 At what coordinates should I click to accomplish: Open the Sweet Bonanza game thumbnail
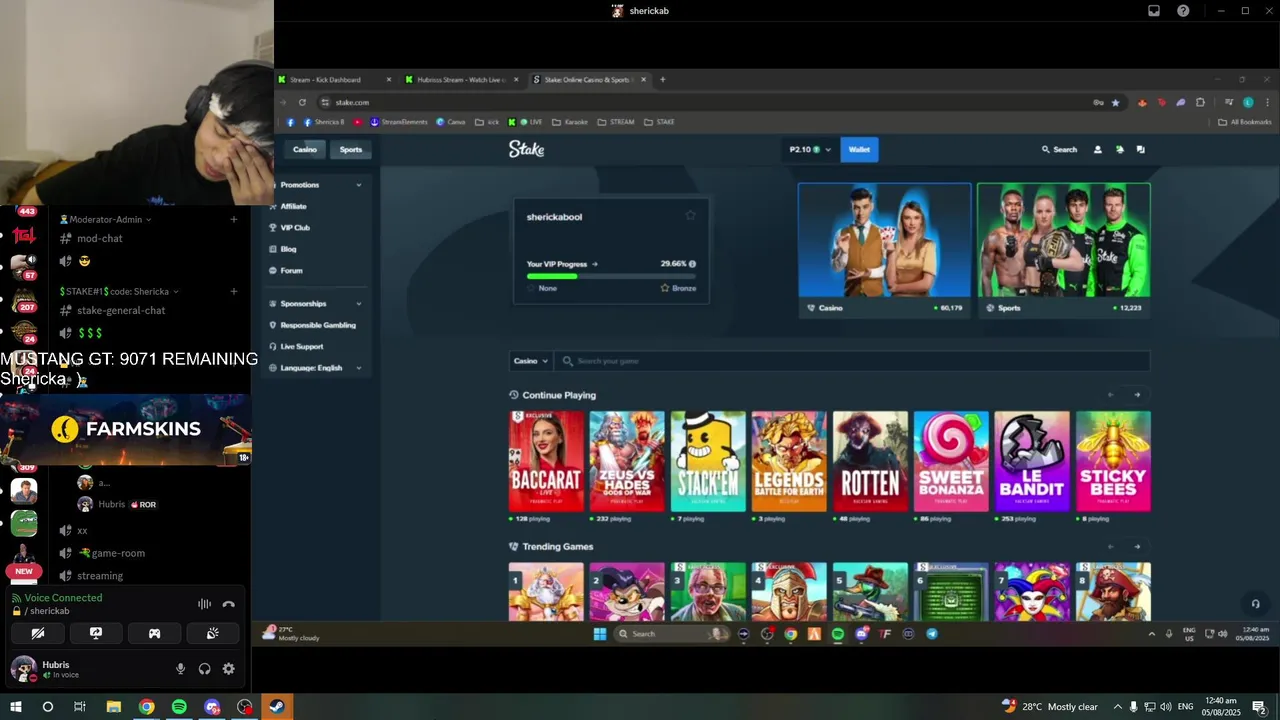tap(951, 461)
